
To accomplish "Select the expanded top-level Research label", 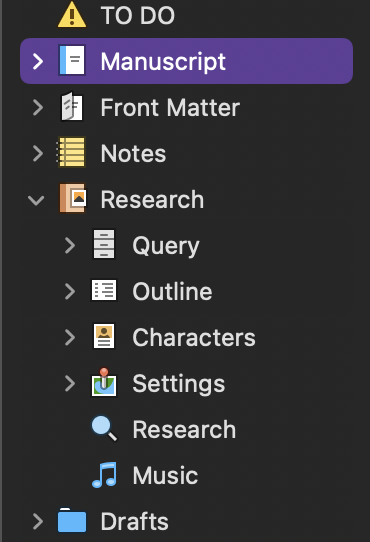I will (x=152, y=199).
